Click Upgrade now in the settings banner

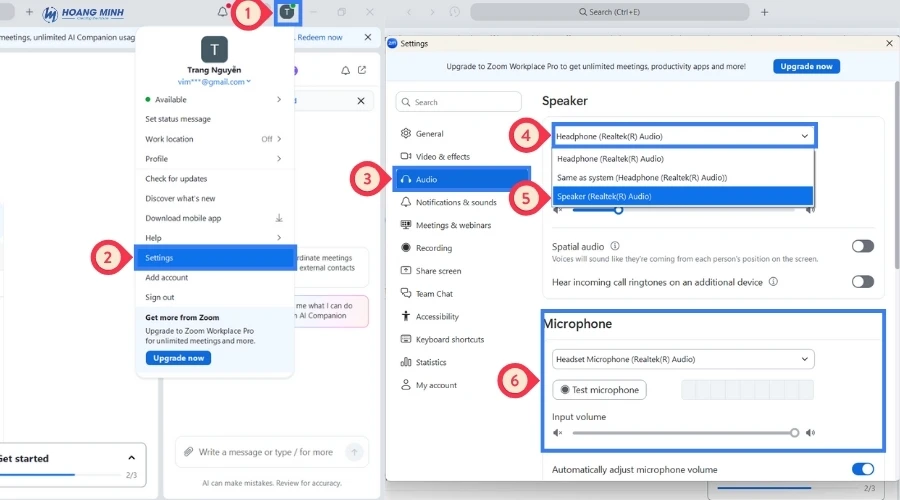click(x=806, y=66)
